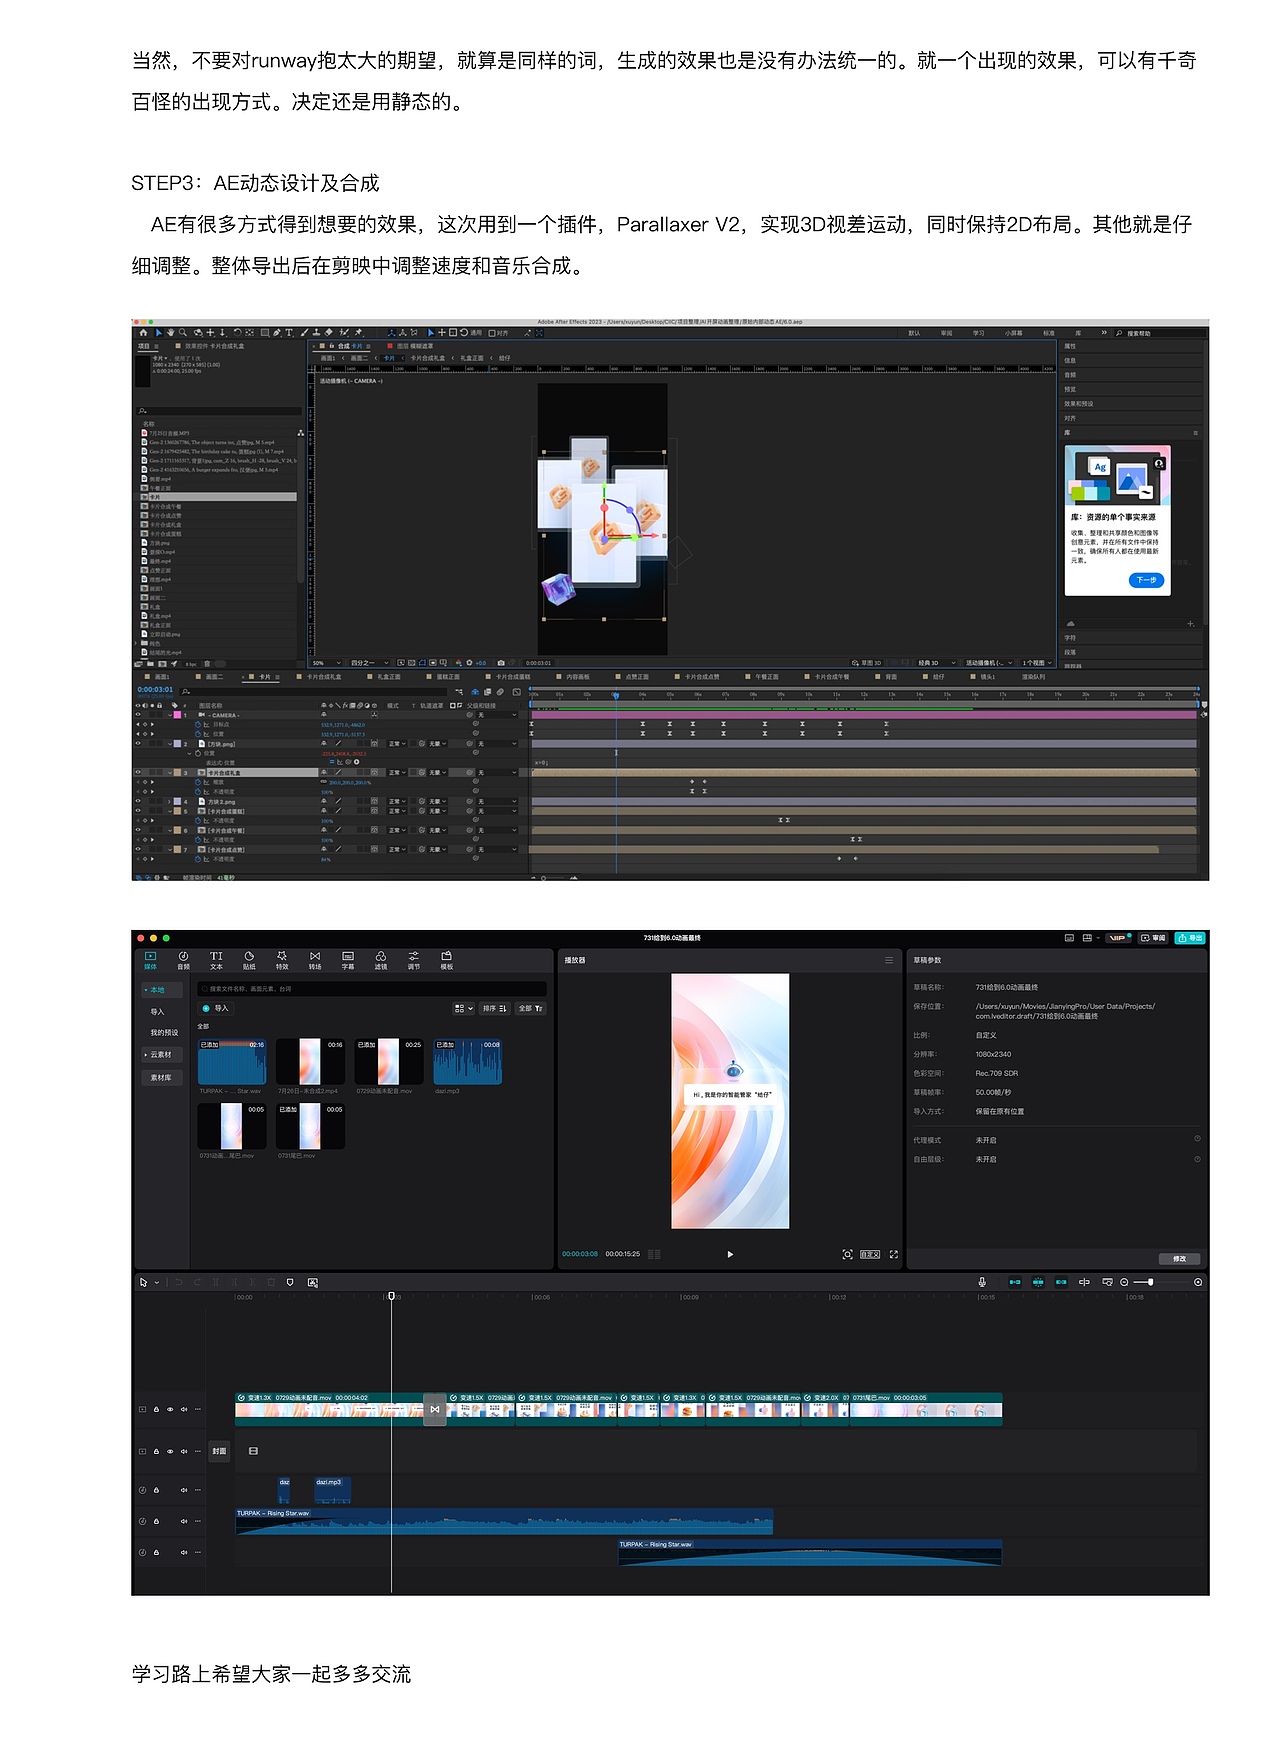
Task: Select the dazi.mp3 thumbnail in media panel
Action: [x=467, y=1062]
